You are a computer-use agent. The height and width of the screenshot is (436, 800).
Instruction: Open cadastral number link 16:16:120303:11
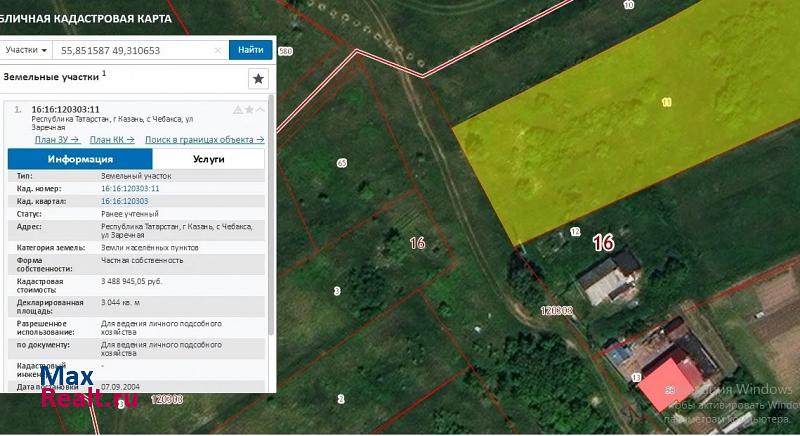130,188
